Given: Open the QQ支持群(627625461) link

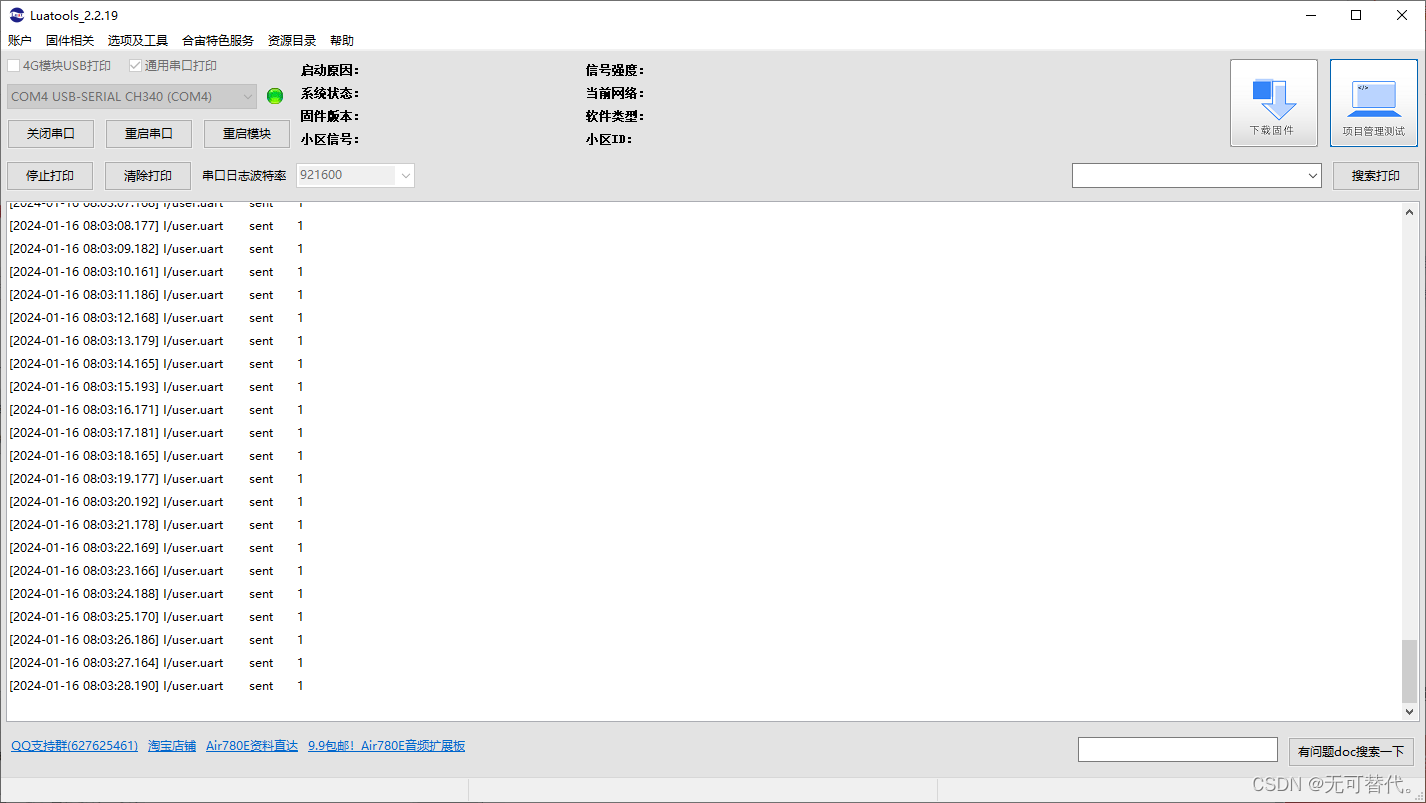Looking at the screenshot, I should tap(74, 746).
